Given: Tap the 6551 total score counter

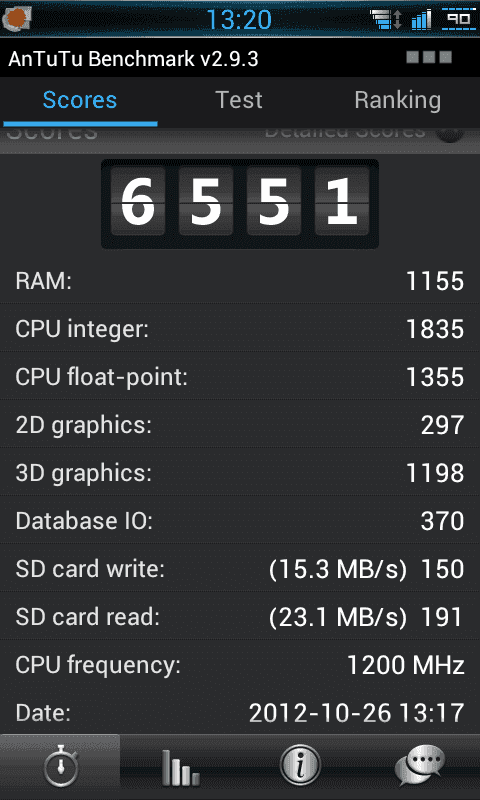Looking at the screenshot, I should pyautogui.click(x=240, y=204).
